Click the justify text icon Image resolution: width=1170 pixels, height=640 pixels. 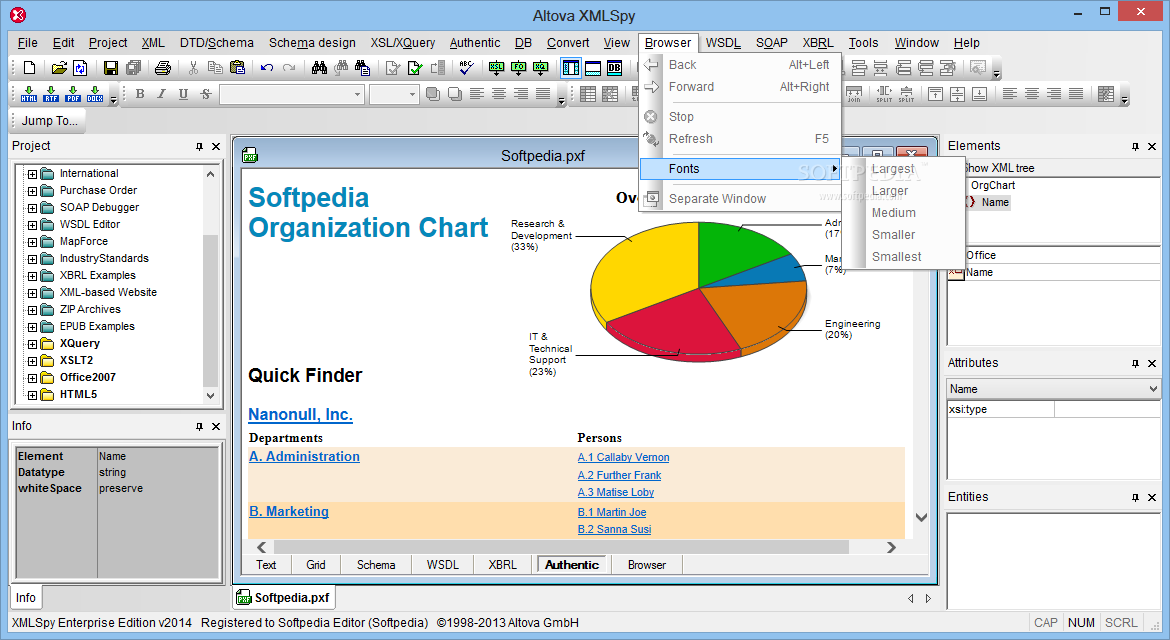542,93
